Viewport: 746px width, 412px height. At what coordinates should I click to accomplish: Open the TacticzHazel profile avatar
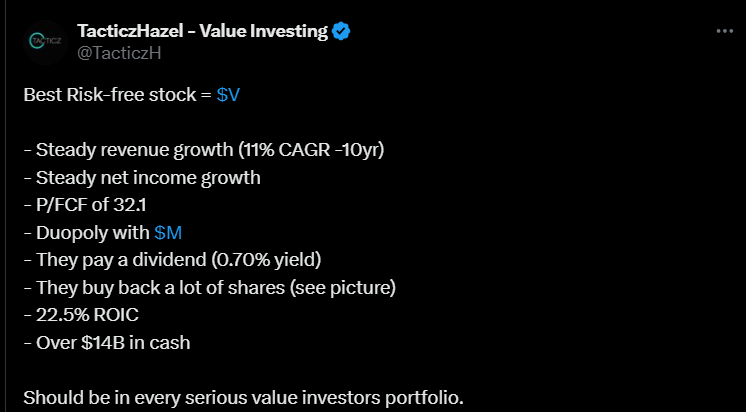tap(46, 42)
